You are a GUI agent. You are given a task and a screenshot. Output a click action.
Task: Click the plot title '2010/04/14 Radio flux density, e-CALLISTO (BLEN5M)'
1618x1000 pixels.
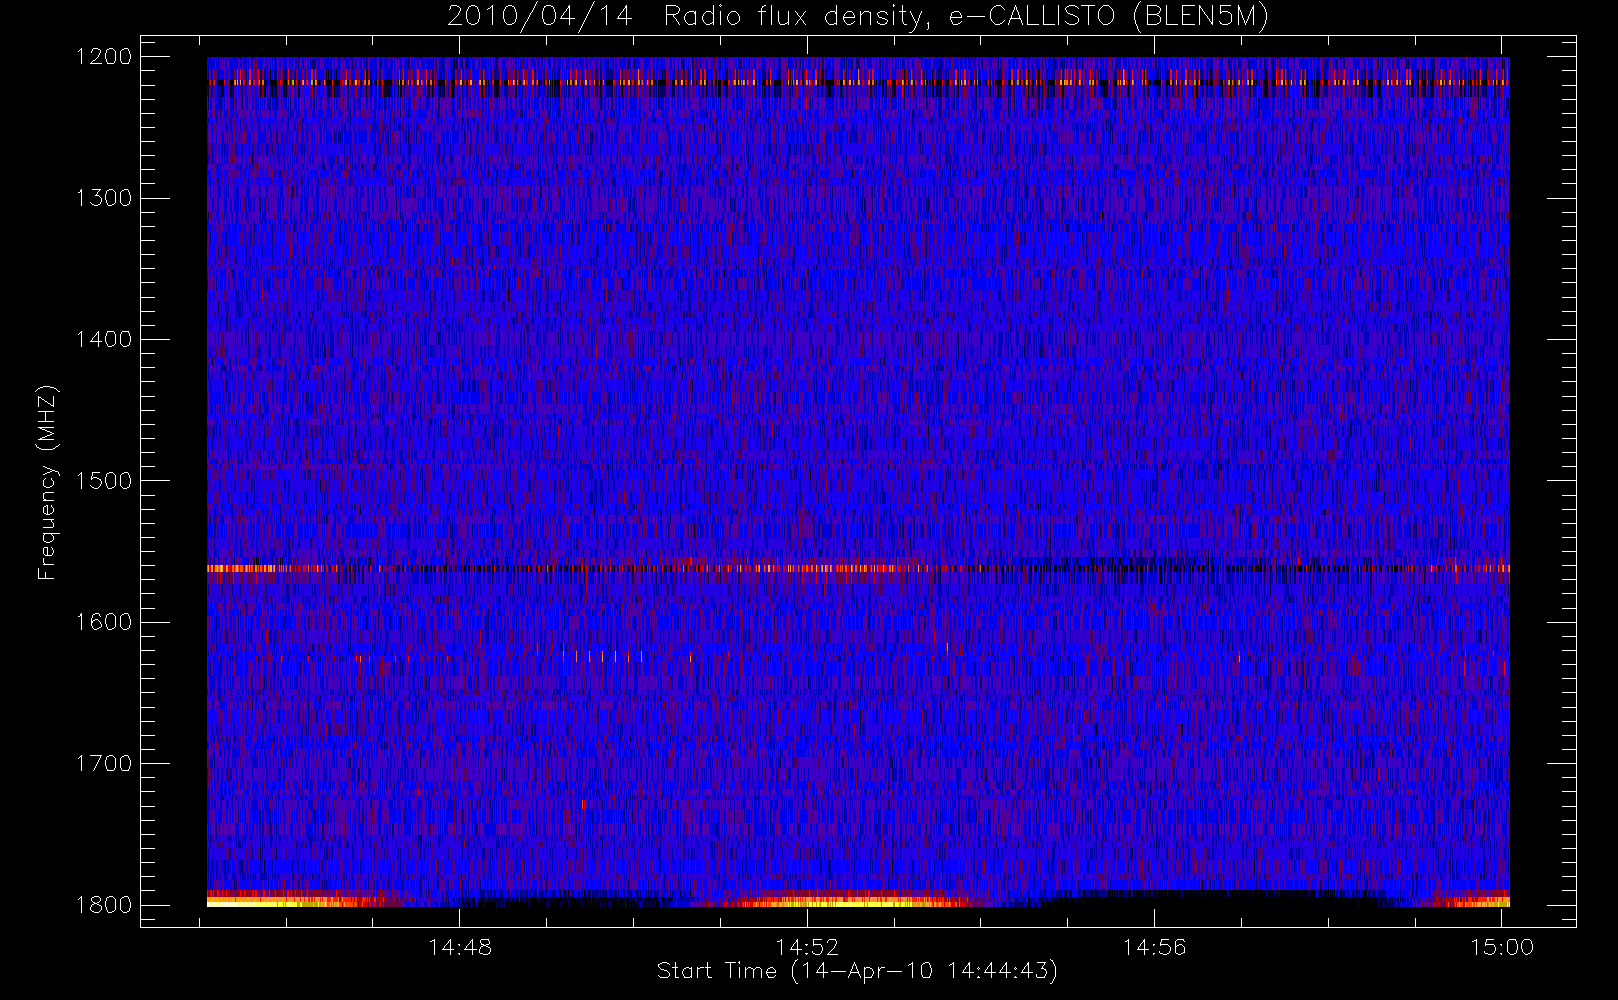pyautogui.click(x=858, y=17)
